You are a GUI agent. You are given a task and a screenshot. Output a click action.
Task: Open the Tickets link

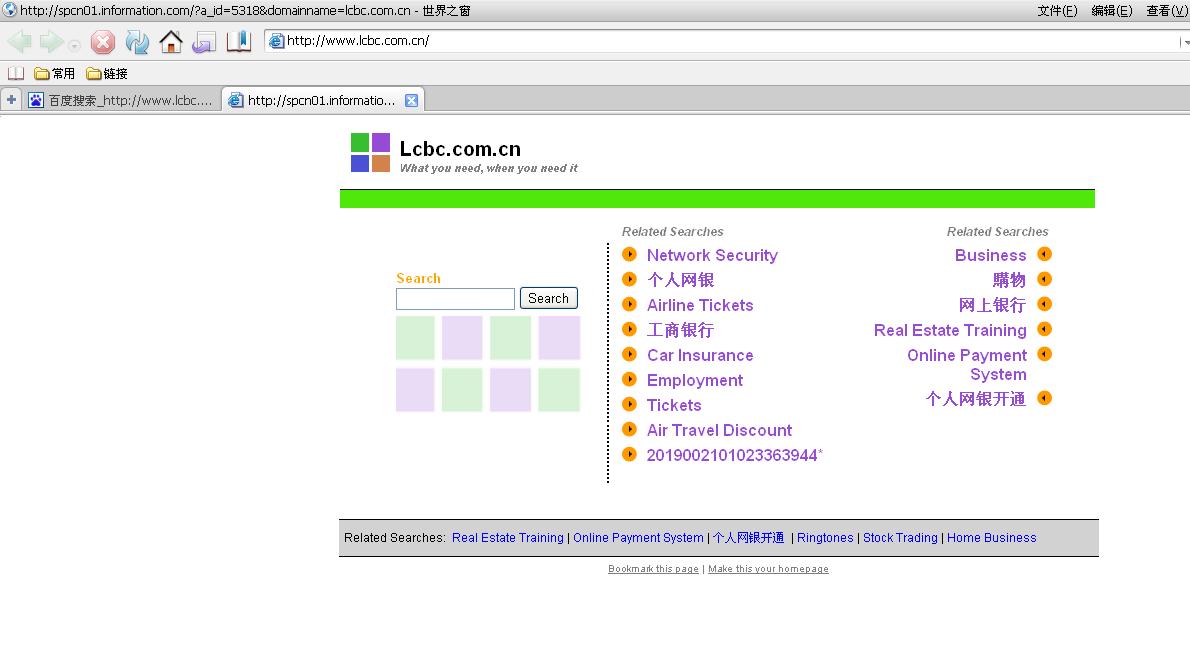(x=674, y=405)
